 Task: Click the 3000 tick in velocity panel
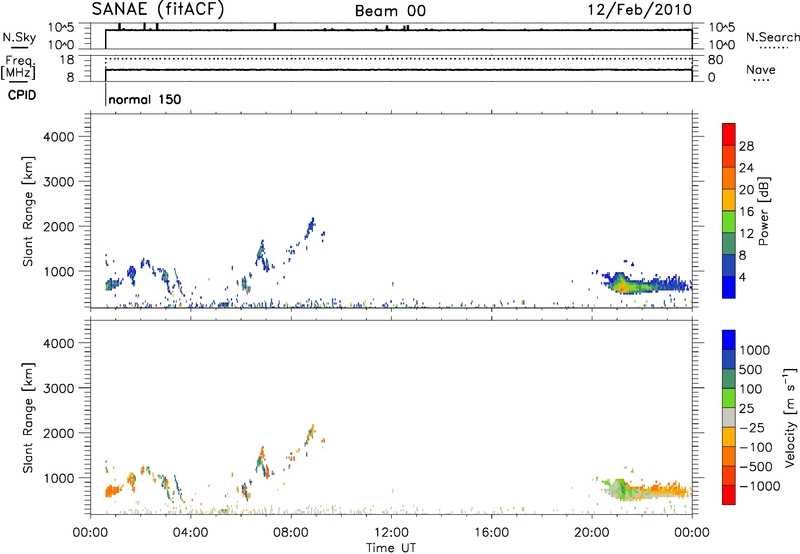point(59,388)
